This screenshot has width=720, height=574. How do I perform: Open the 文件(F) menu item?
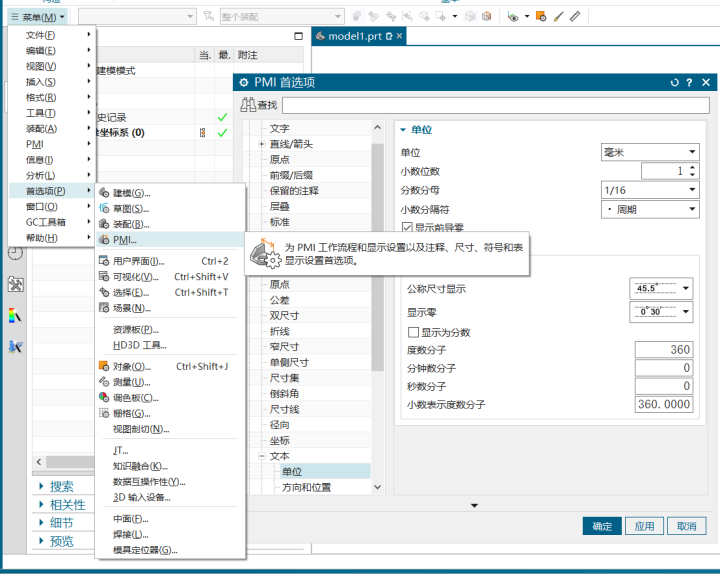pos(42,35)
